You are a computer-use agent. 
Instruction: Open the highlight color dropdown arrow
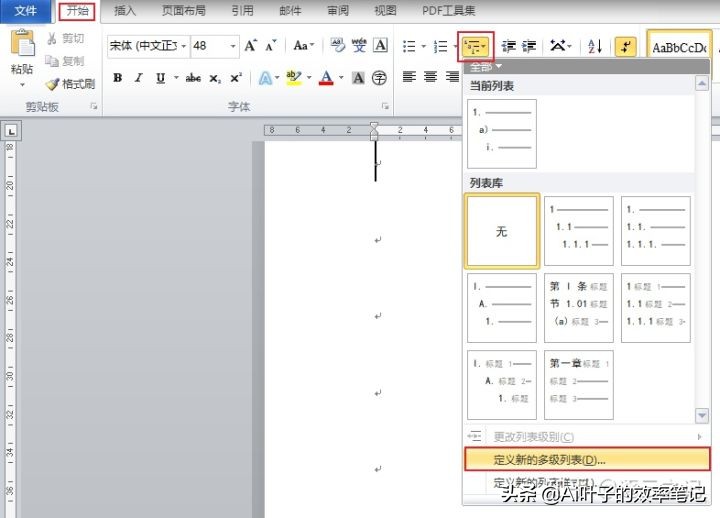click(x=309, y=78)
